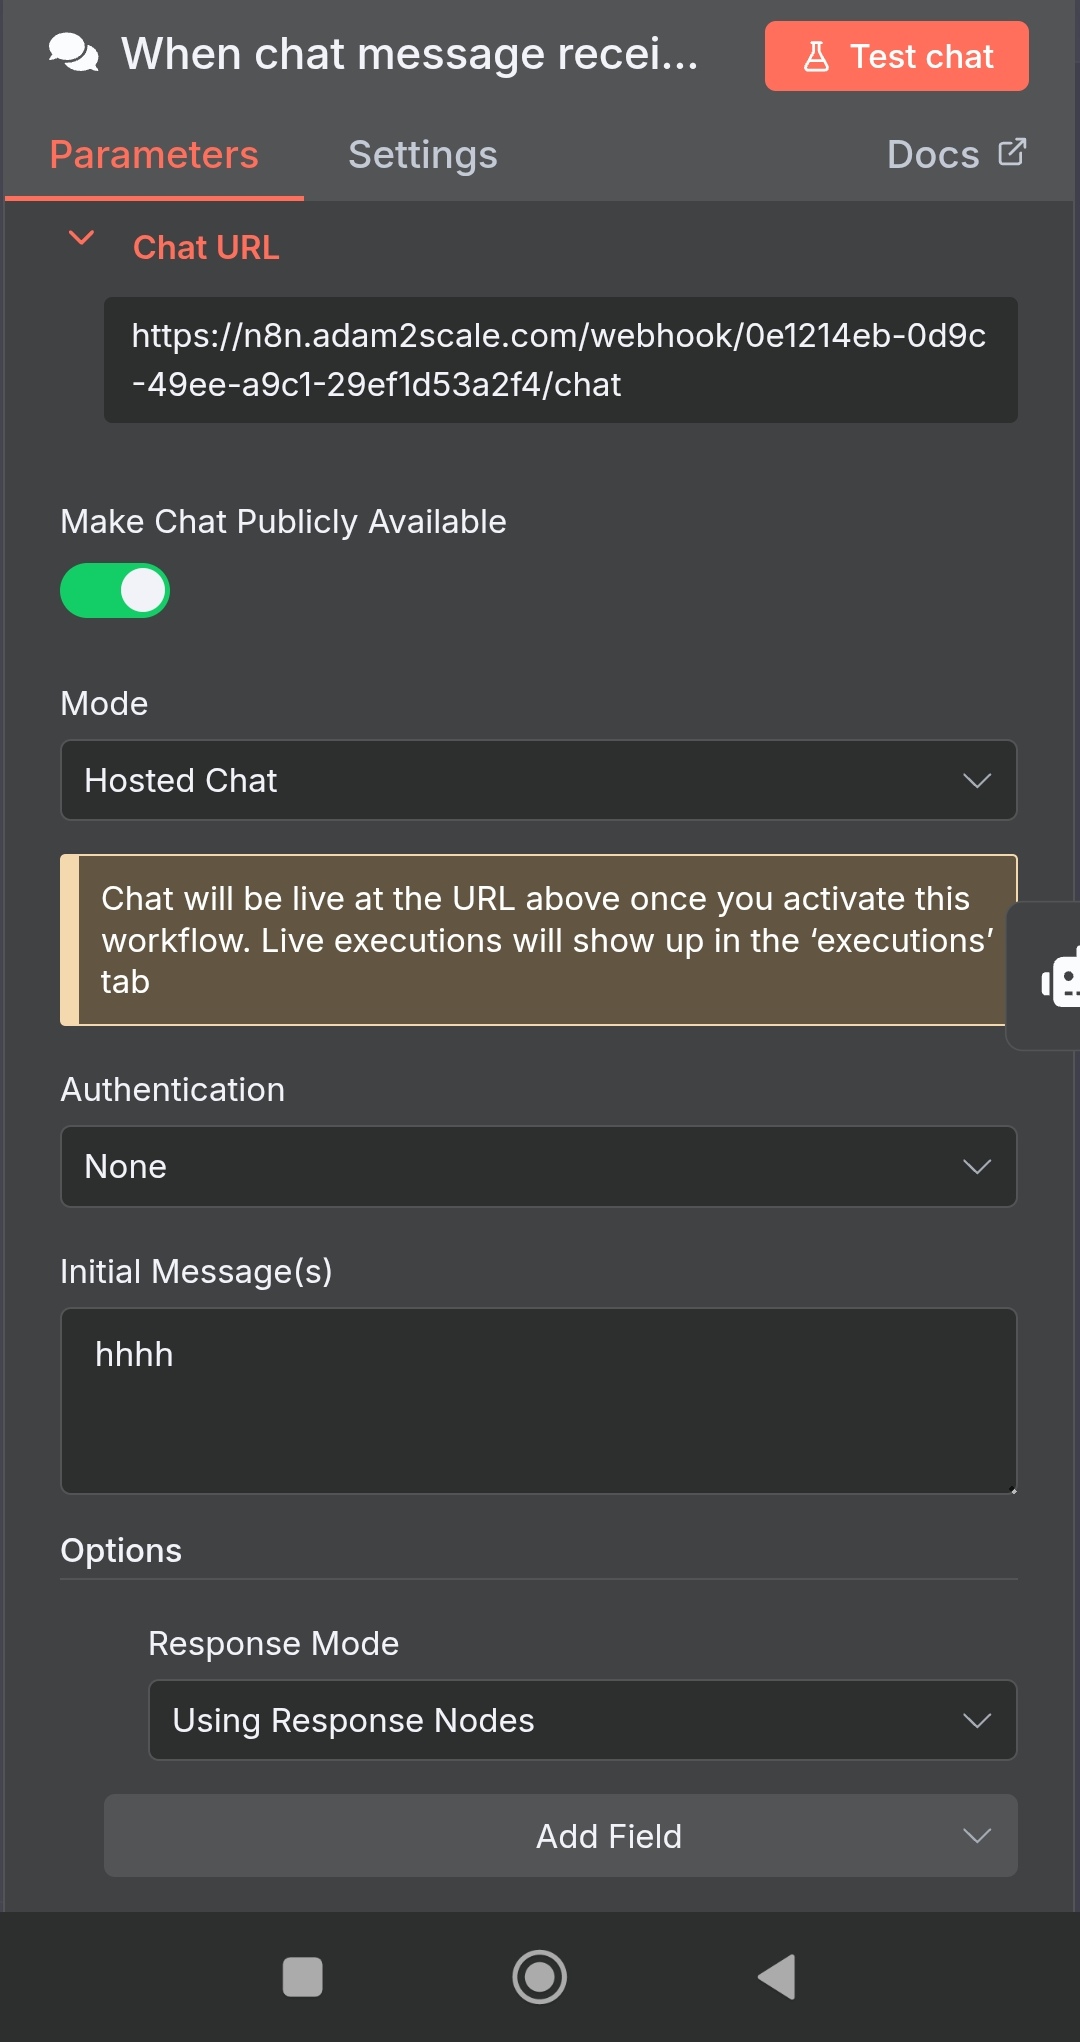Click the external link icon beside Docs
The image size is (1080, 2042).
click(x=1012, y=152)
